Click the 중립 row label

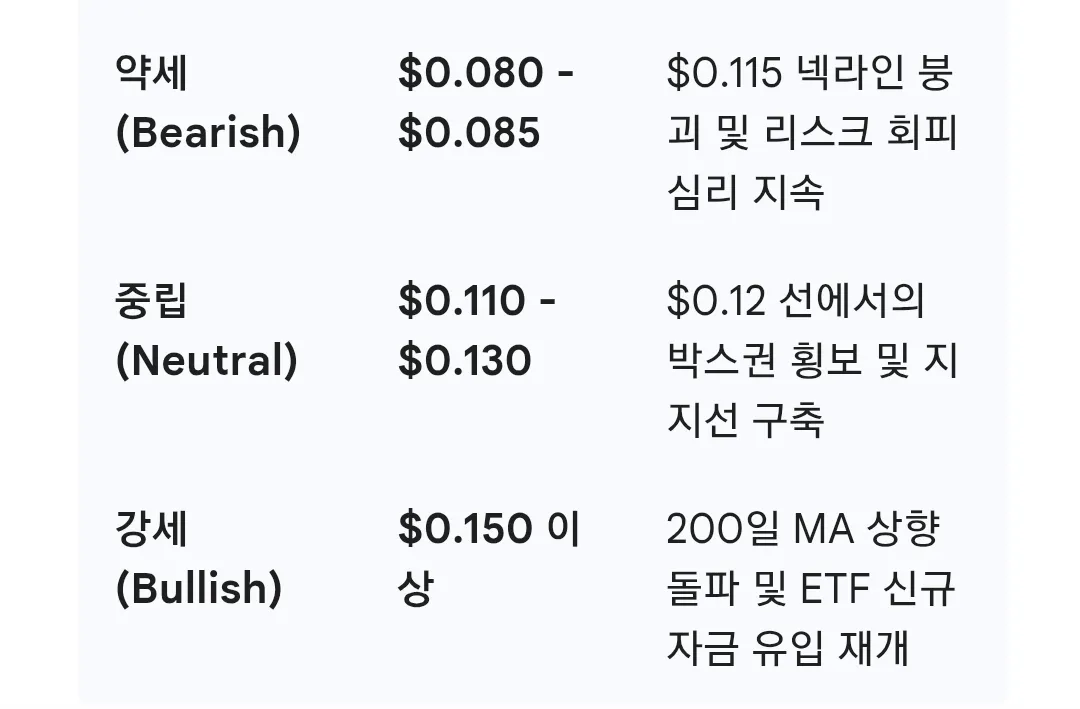point(151,300)
